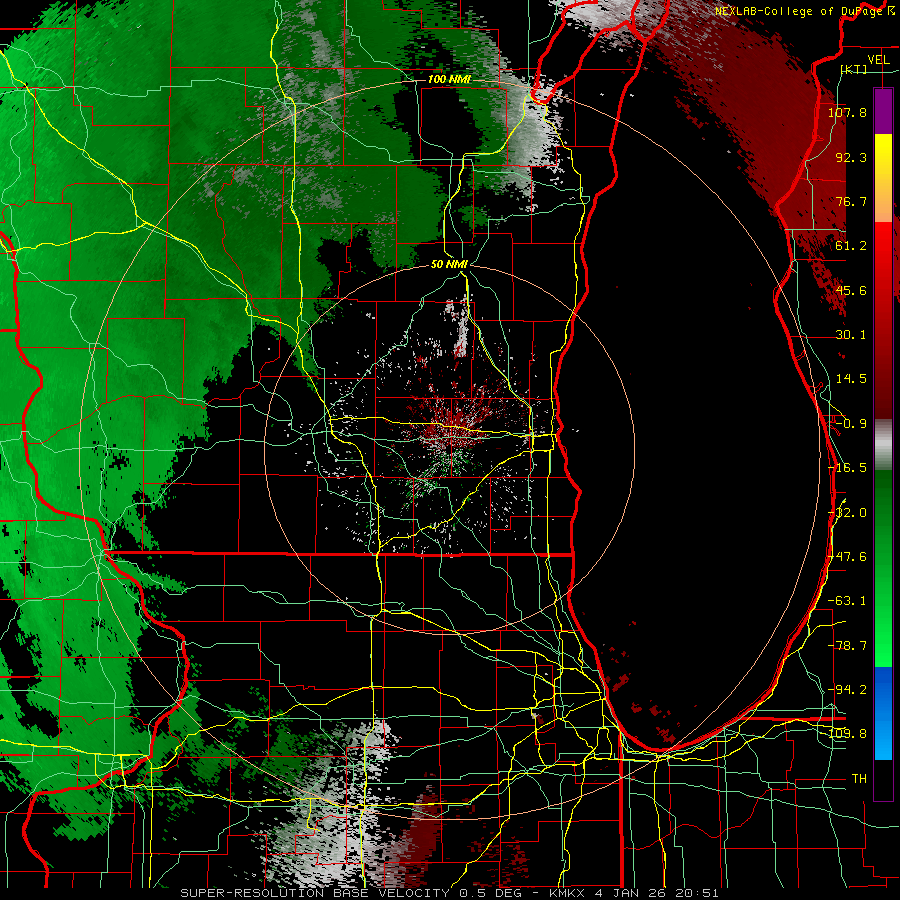Click the -63.1 velocity scale value

tap(847, 601)
